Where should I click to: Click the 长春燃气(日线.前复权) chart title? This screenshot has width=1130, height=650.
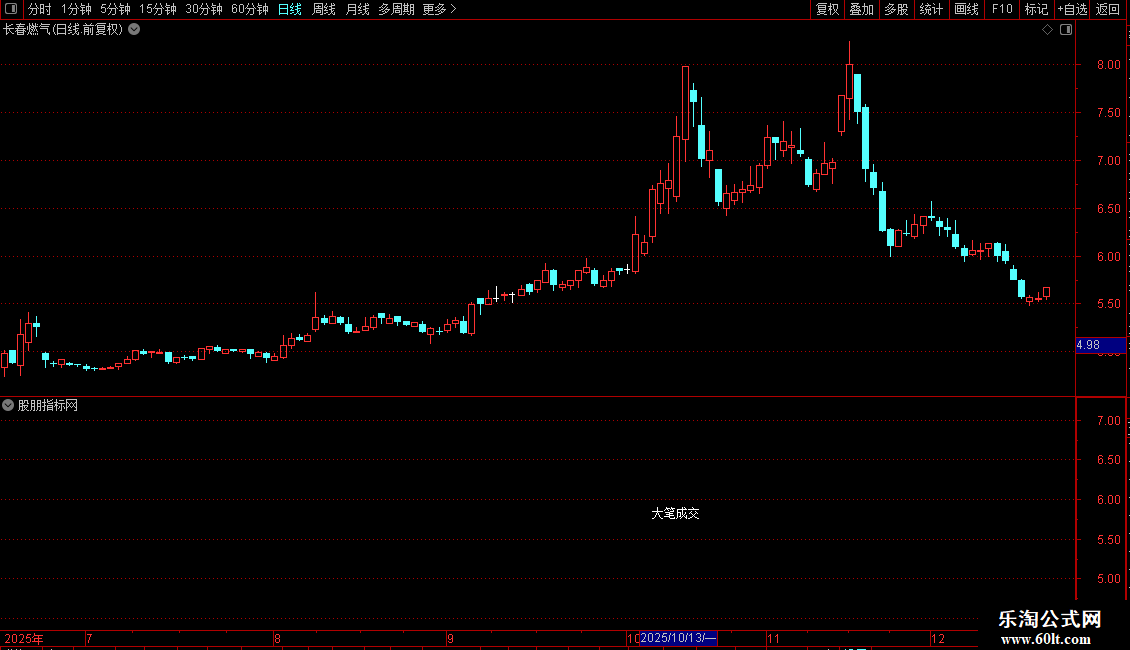63,30
